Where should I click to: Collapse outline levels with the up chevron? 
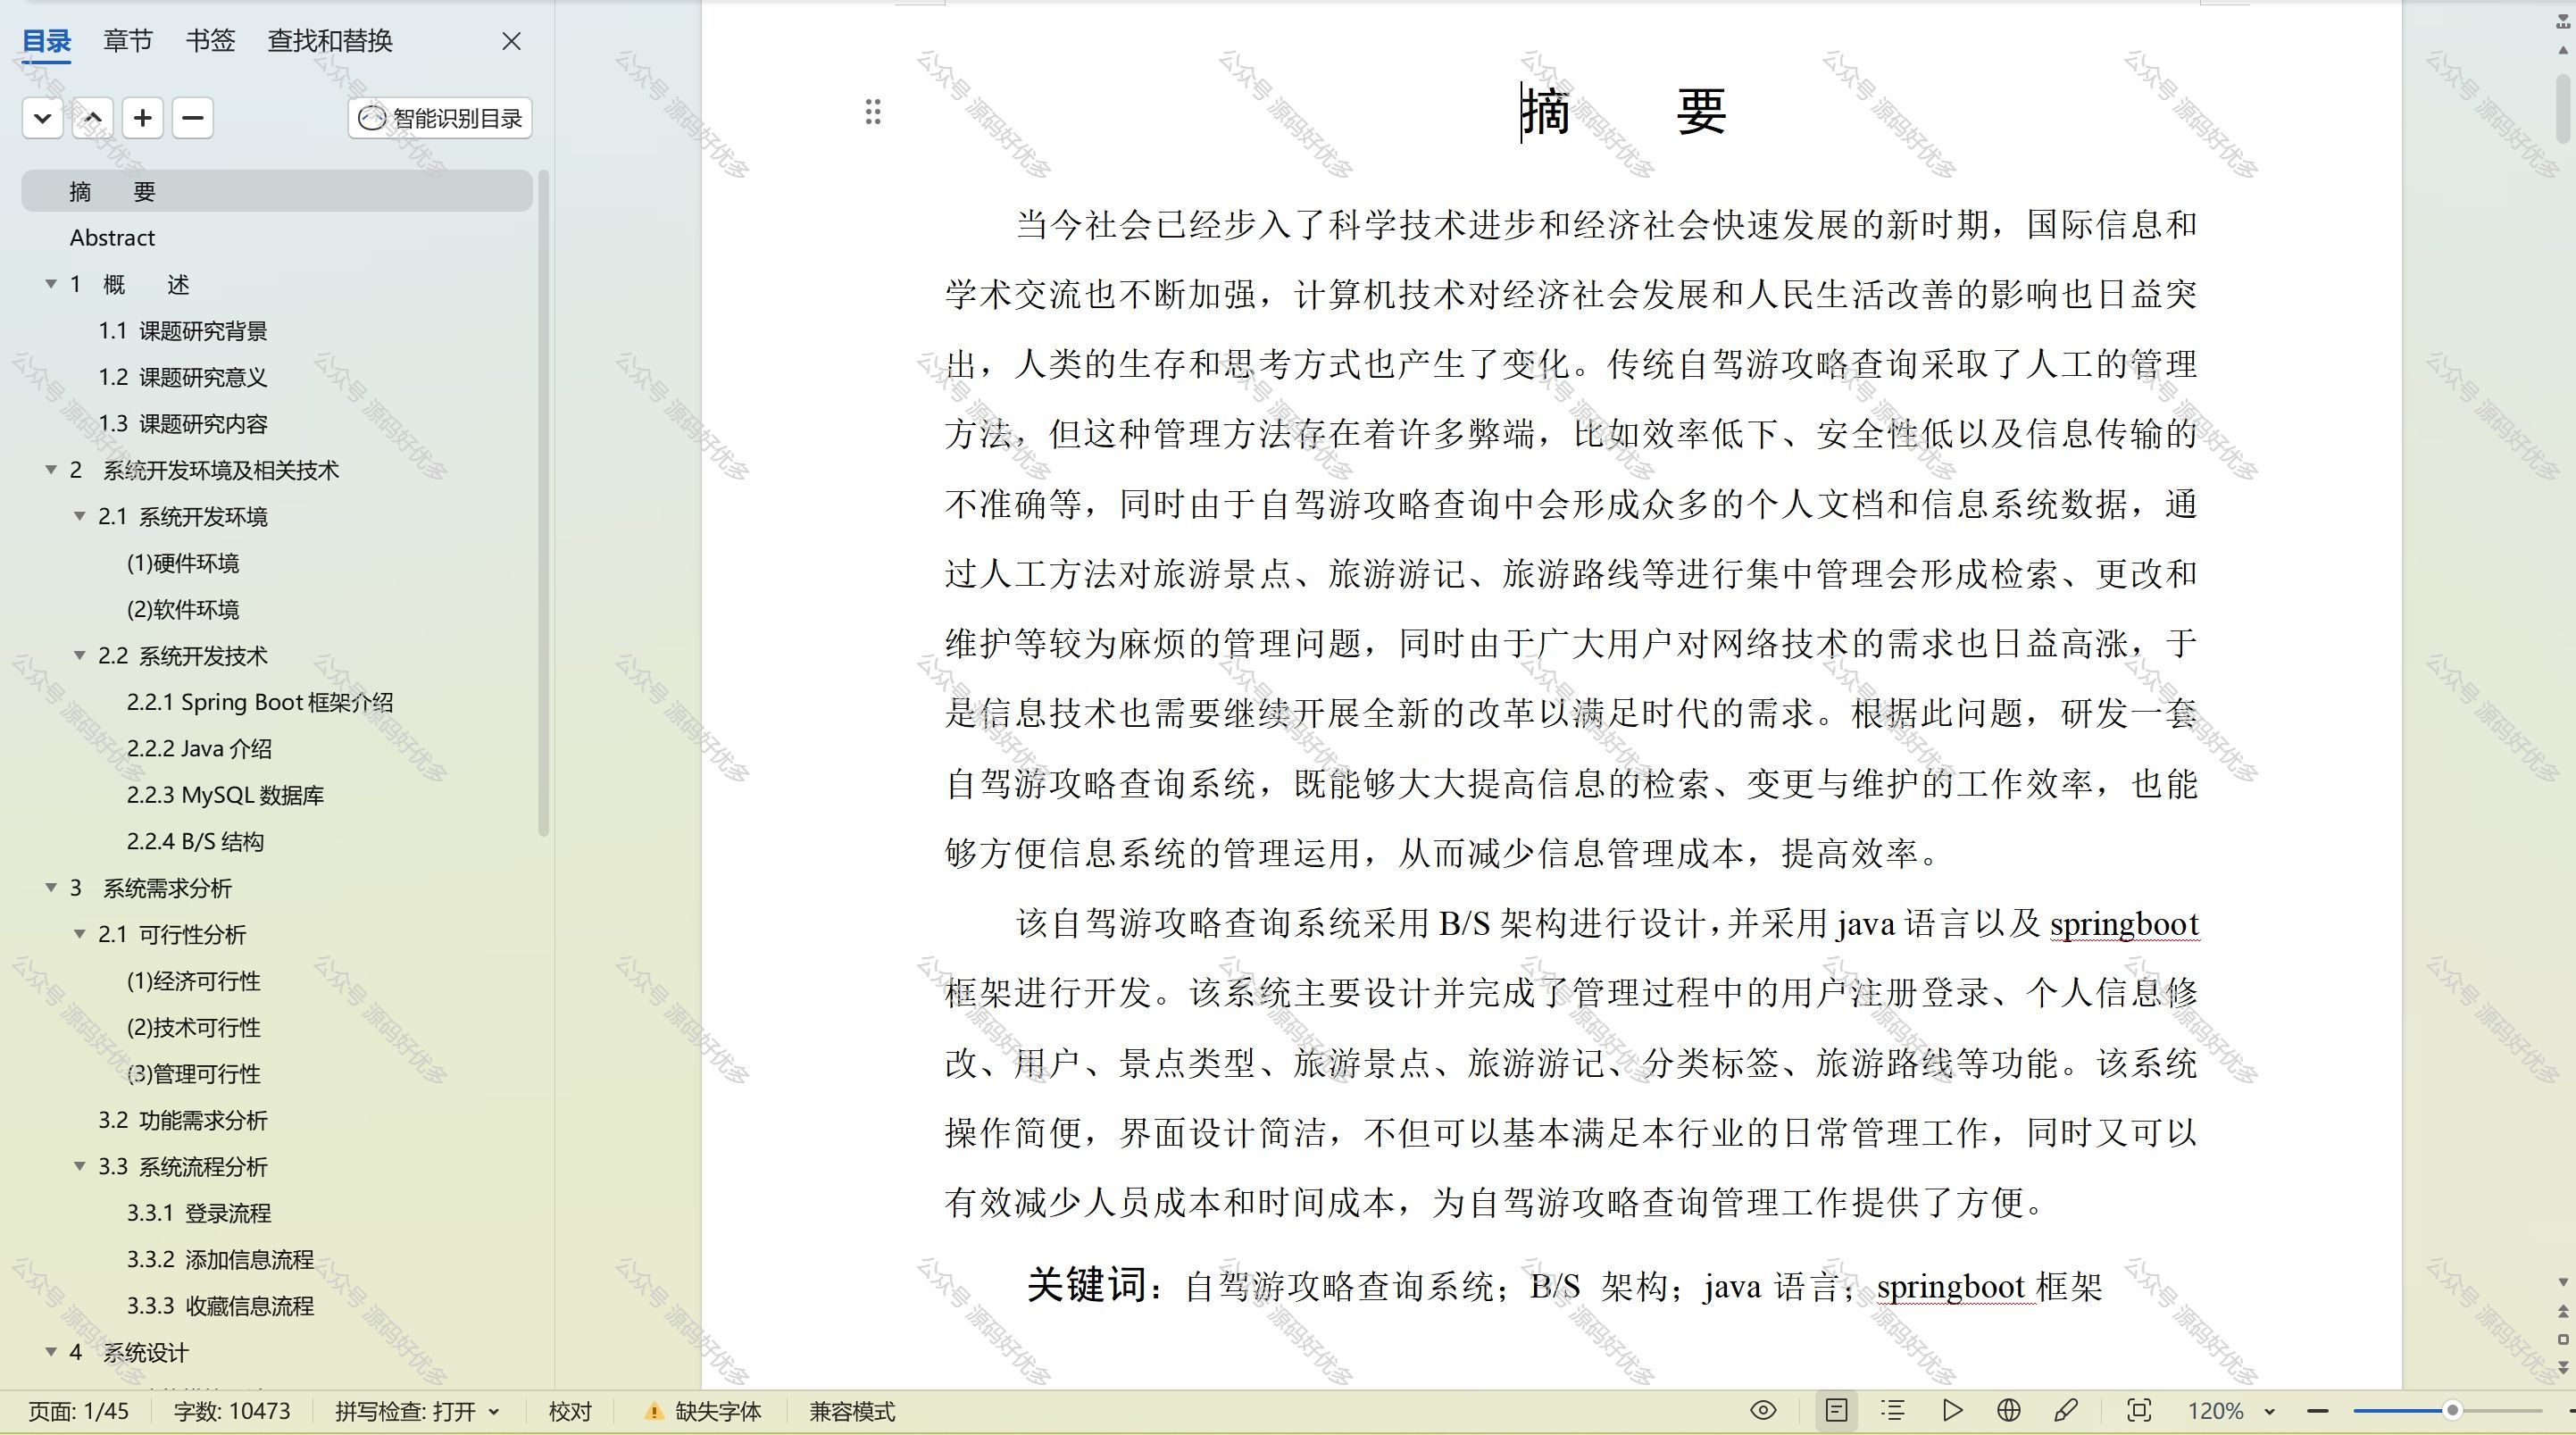[93, 118]
